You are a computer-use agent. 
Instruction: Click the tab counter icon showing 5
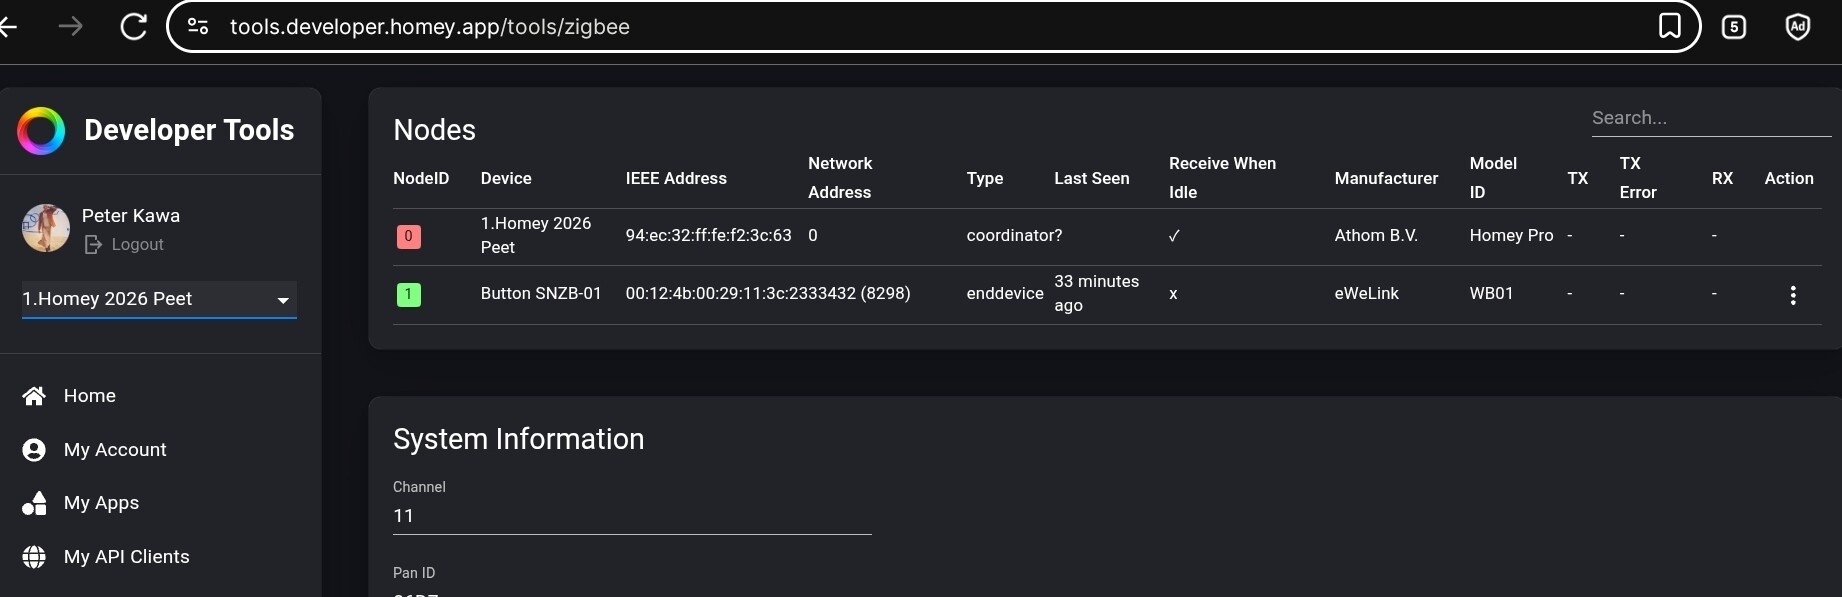1733,27
